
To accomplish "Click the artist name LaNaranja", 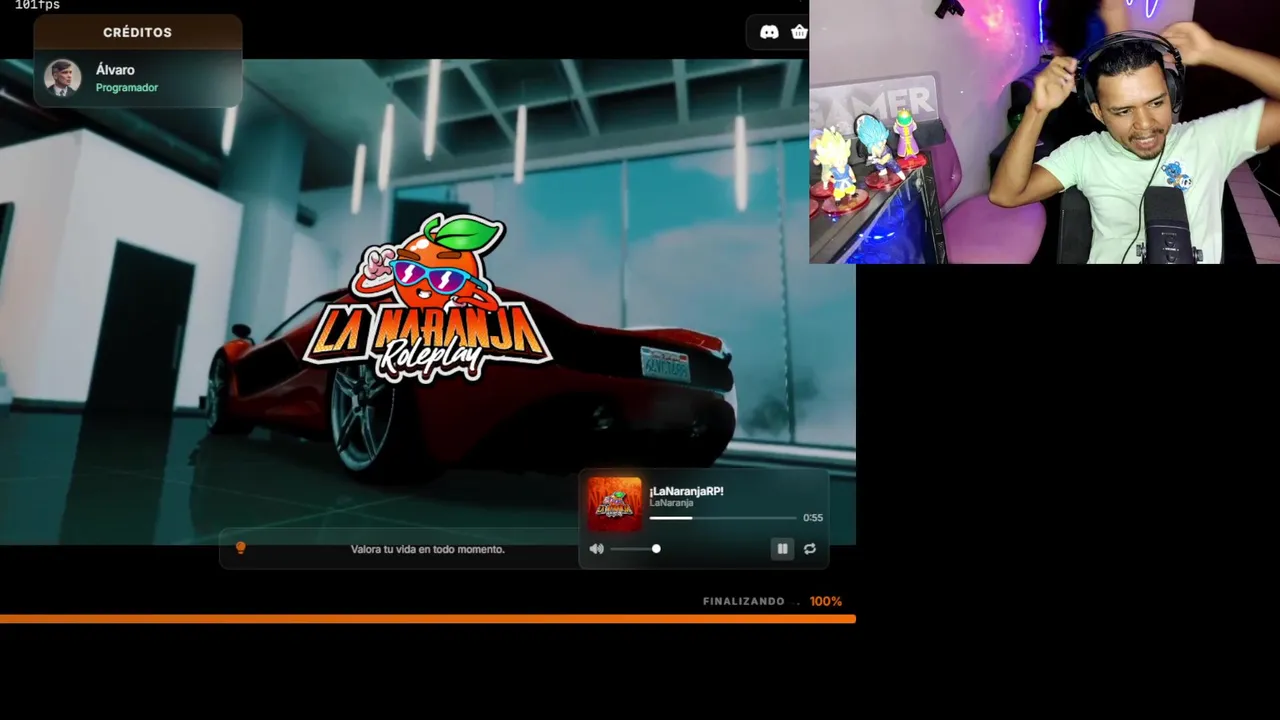I will point(671,503).
